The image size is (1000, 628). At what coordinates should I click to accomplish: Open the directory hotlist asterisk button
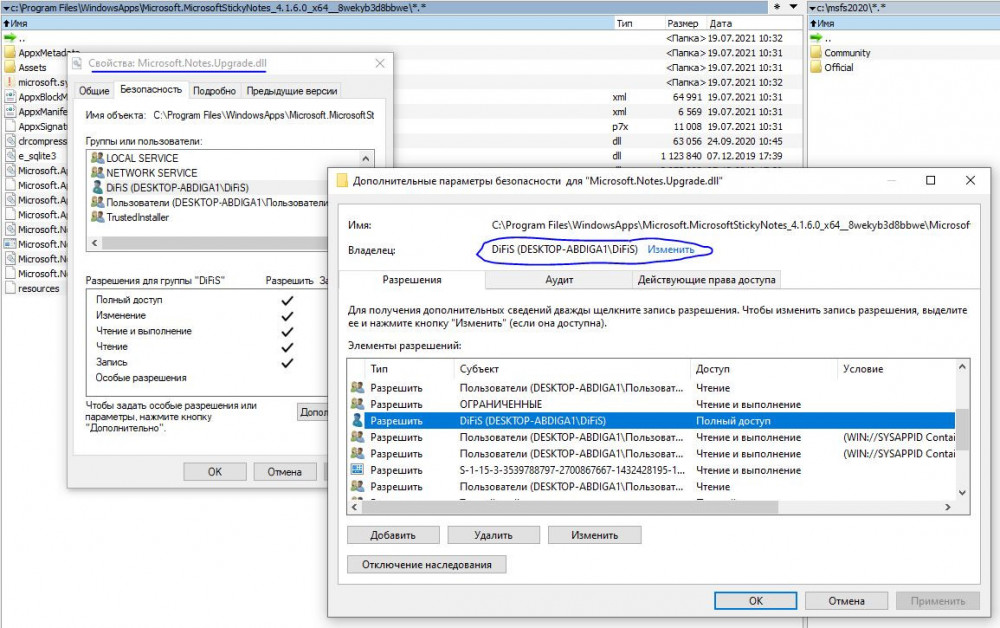pyautogui.click(x=776, y=7)
